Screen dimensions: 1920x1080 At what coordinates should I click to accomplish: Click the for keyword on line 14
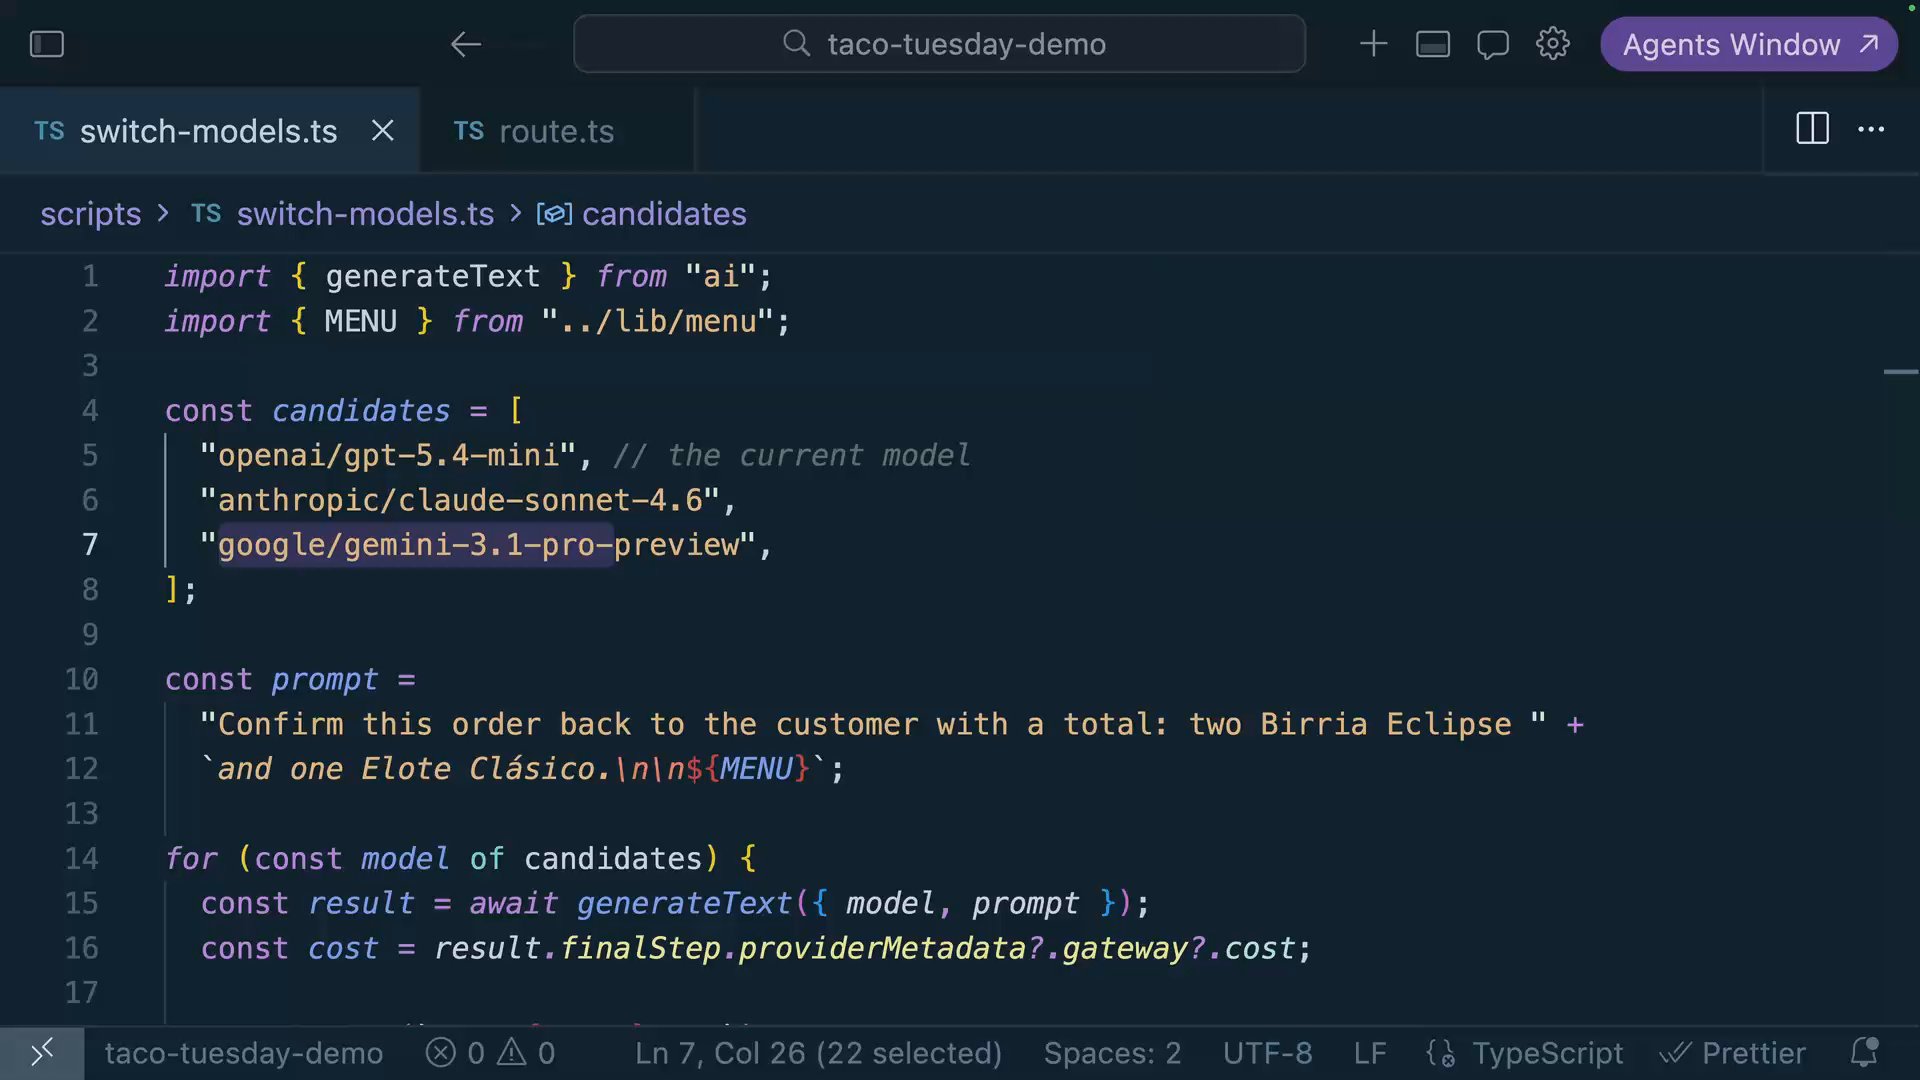[191, 858]
